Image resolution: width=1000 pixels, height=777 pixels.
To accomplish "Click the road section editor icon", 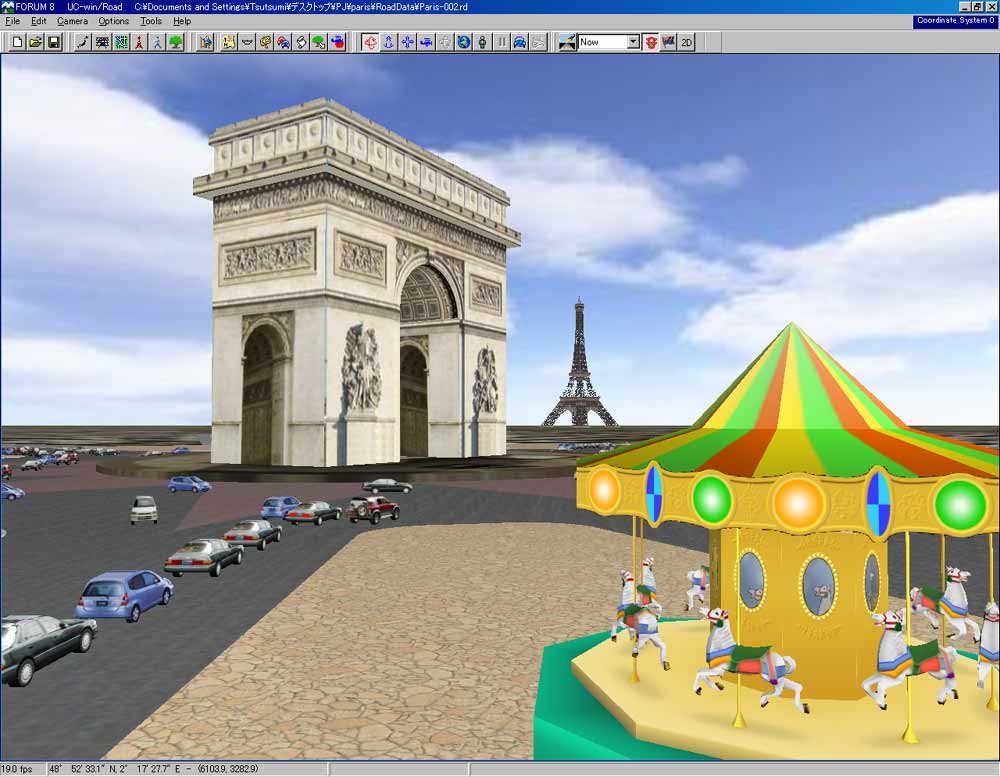I will (102, 42).
